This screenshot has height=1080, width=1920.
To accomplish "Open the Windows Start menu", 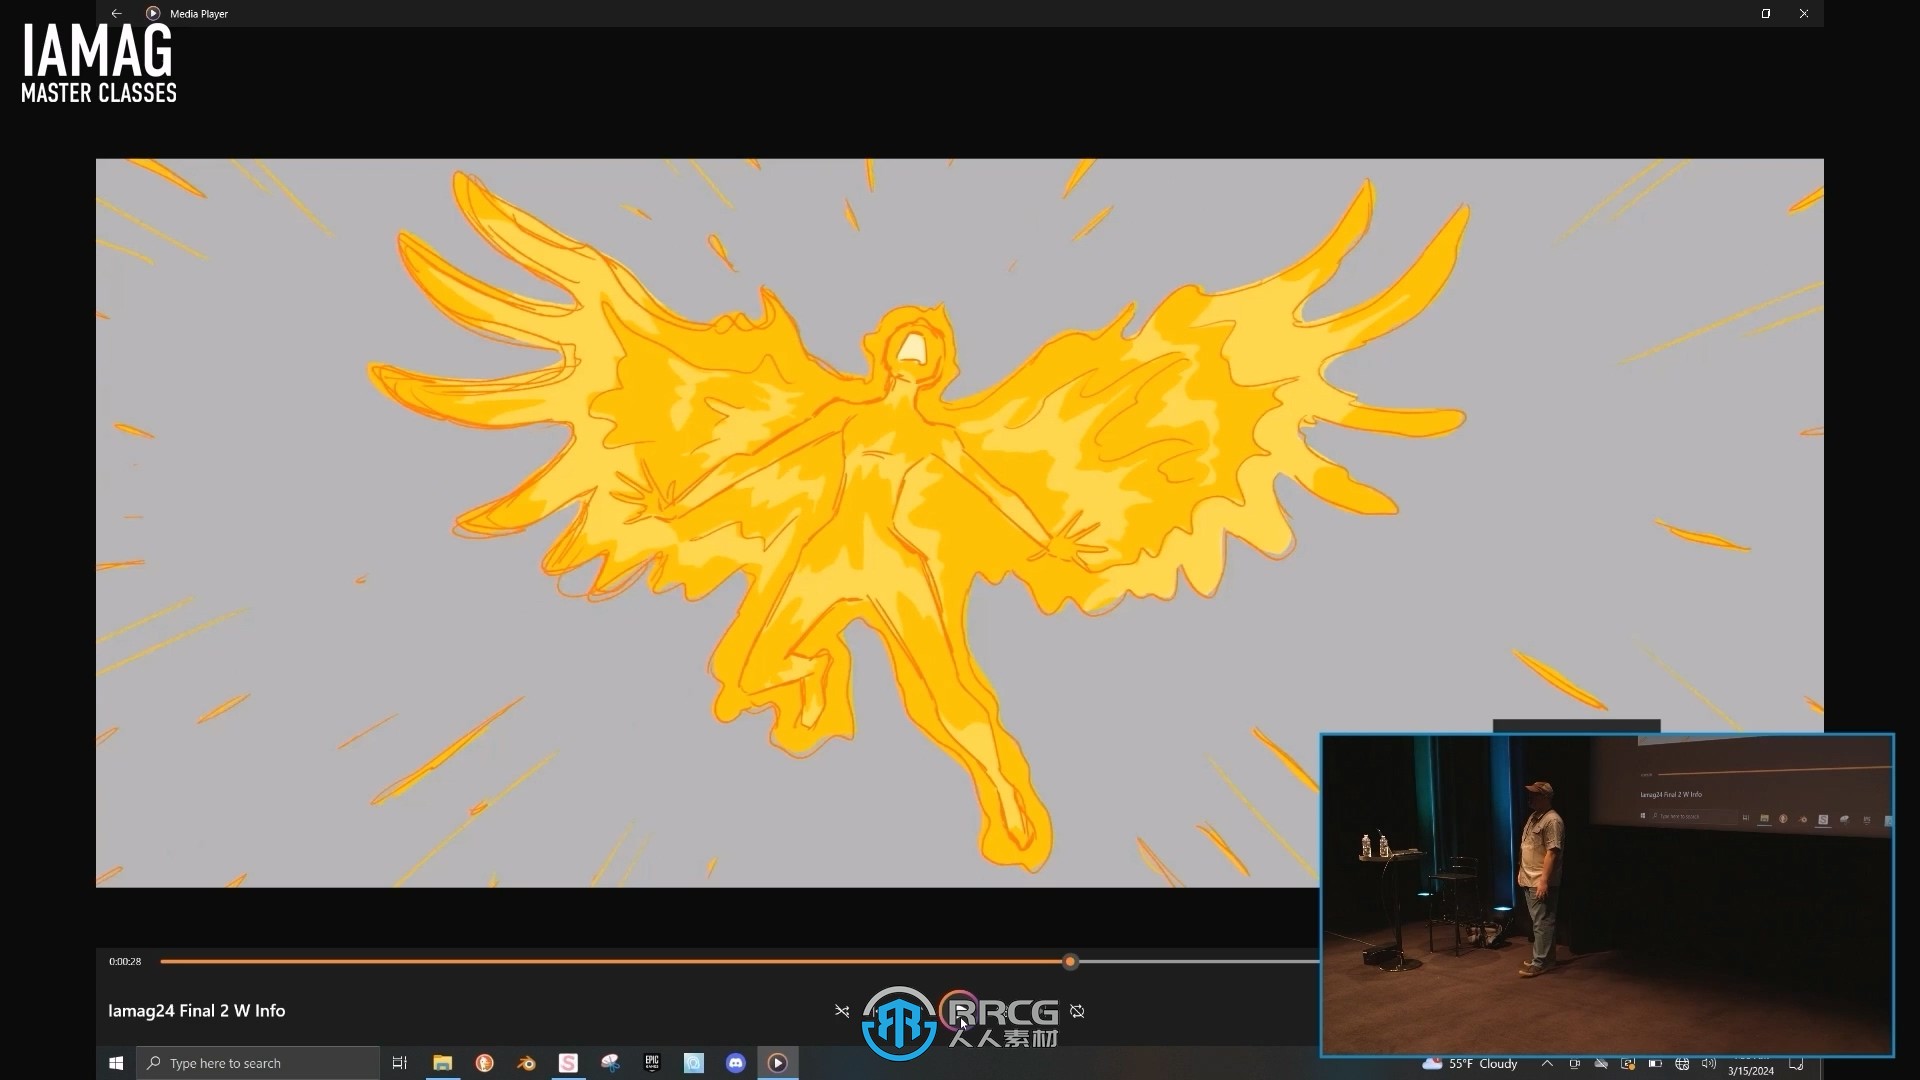I will pyautogui.click(x=116, y=1063).
